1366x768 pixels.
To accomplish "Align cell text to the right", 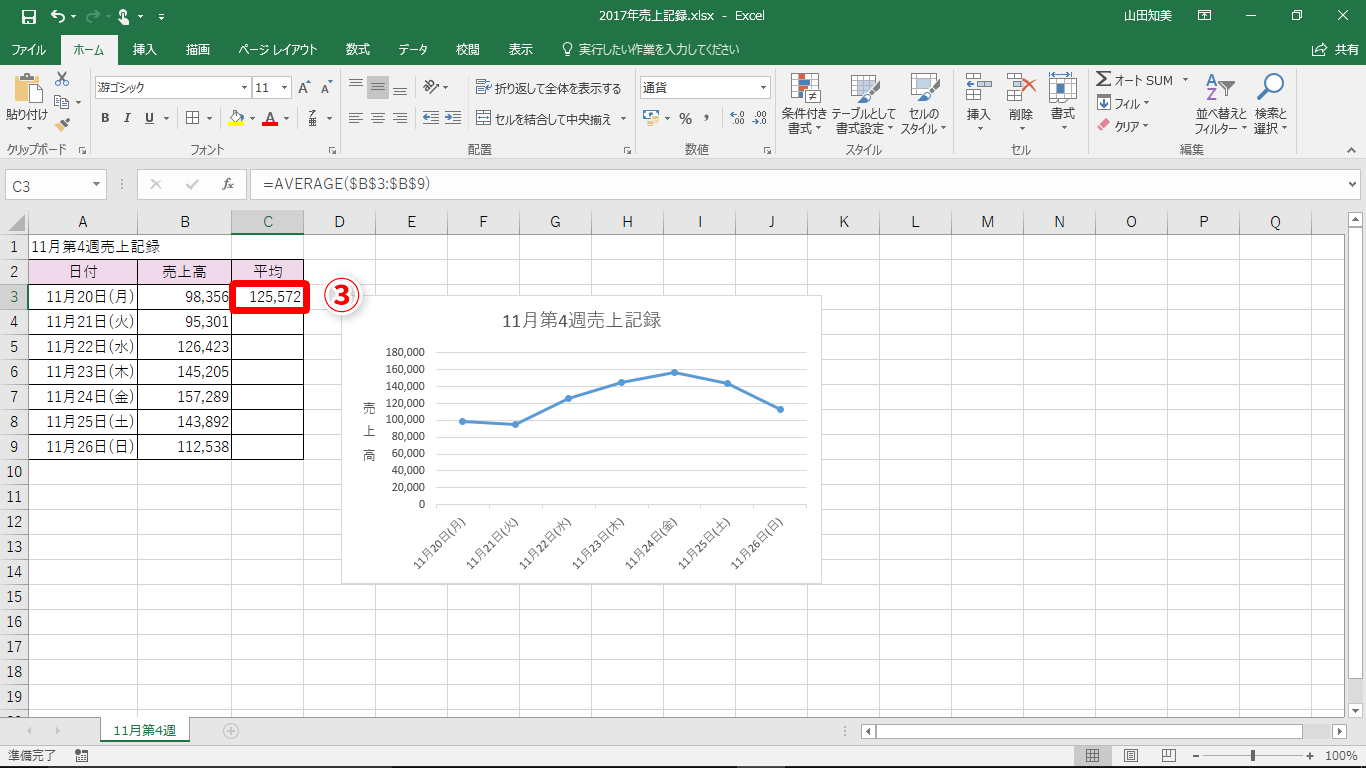I will [400, 118].
